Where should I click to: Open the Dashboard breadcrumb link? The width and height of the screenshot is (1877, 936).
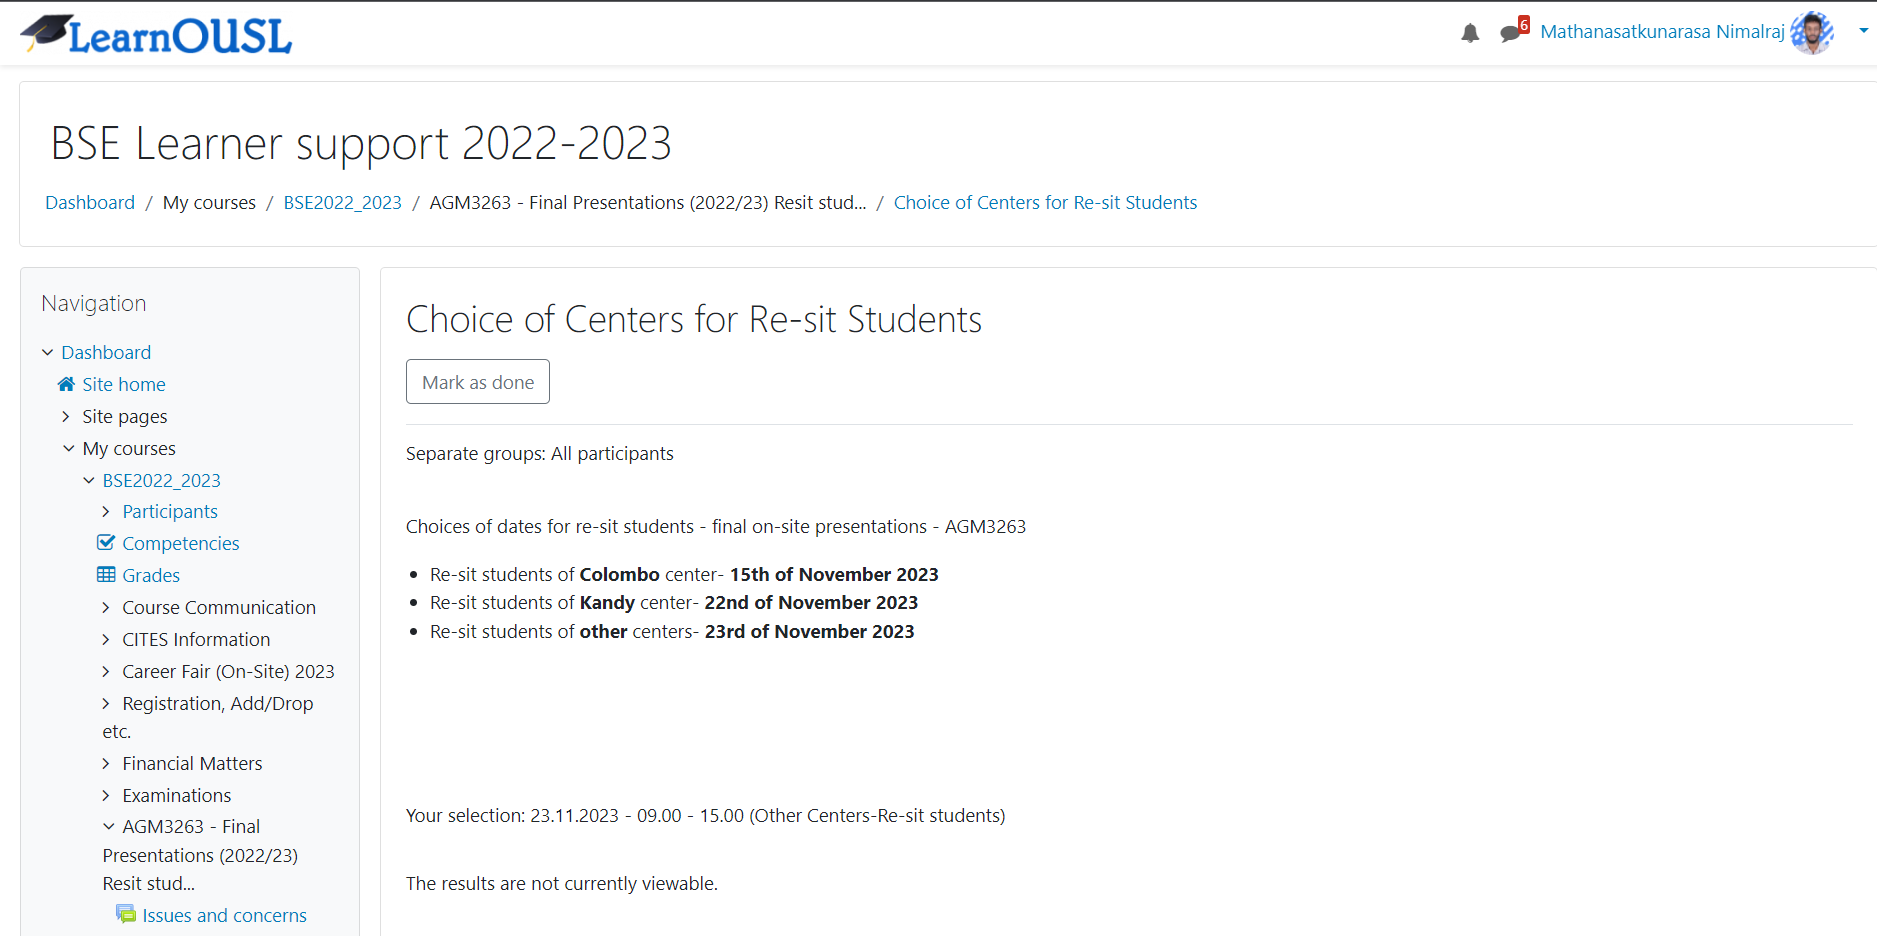90,202
